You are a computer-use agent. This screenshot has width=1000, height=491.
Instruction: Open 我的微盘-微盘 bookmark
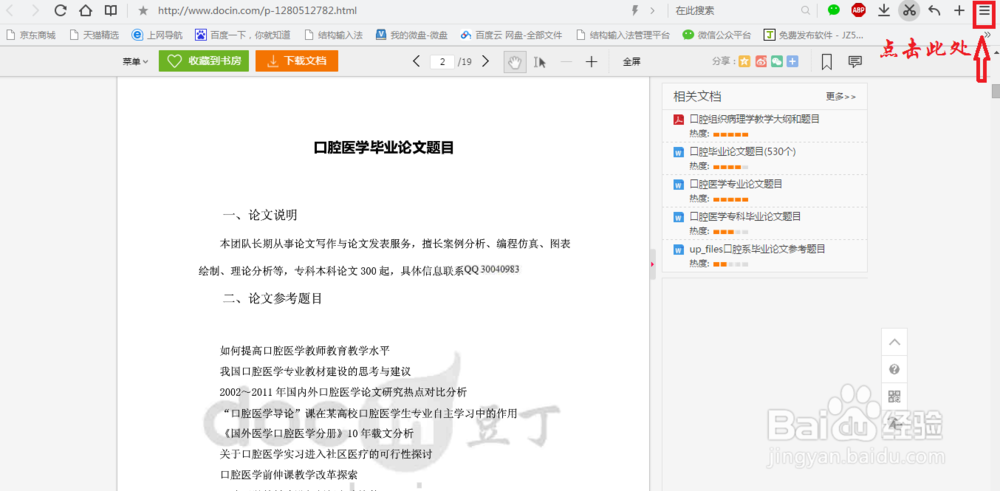pyautogui.click(x=411, y=35)
